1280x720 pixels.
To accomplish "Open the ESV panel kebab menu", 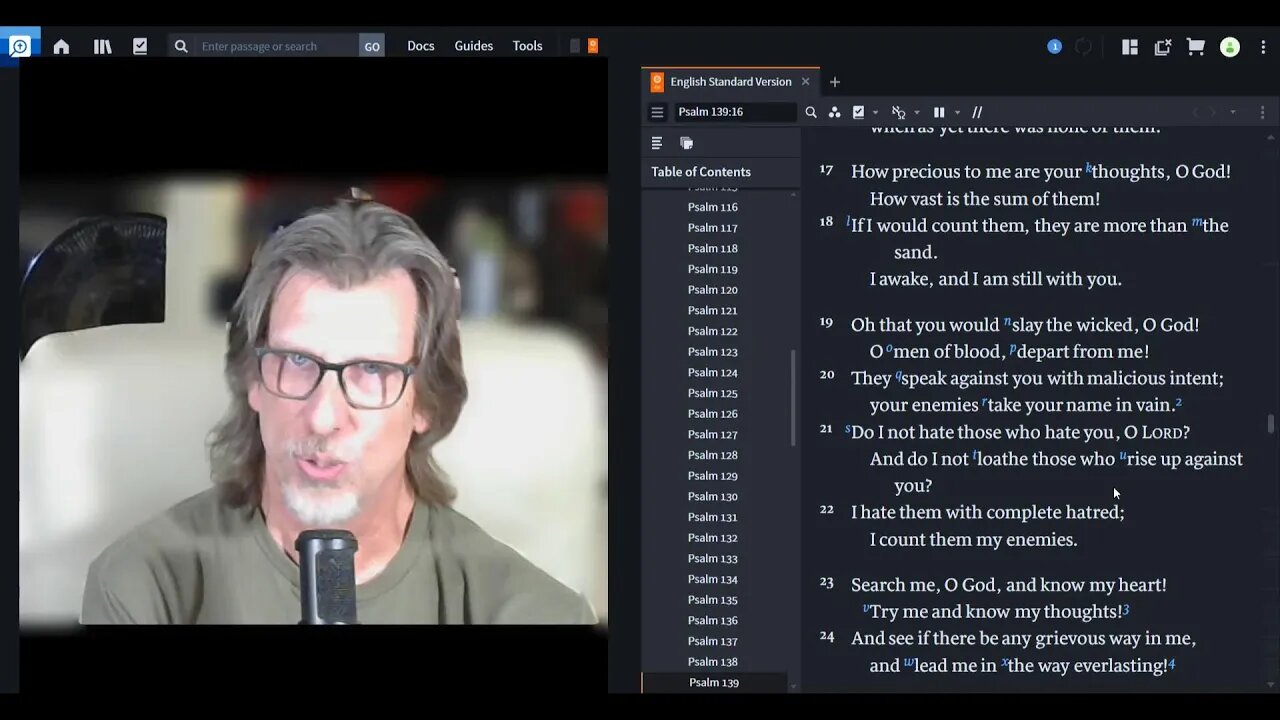I will coord(1262,112).
